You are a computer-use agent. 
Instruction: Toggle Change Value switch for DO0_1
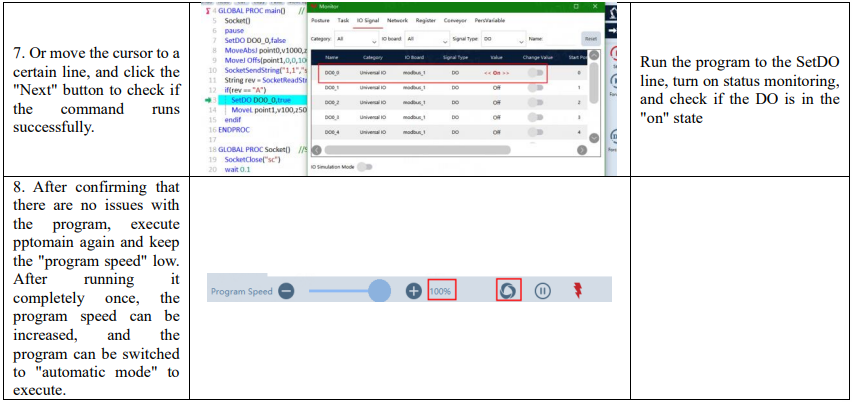click(x=535, y=87)
